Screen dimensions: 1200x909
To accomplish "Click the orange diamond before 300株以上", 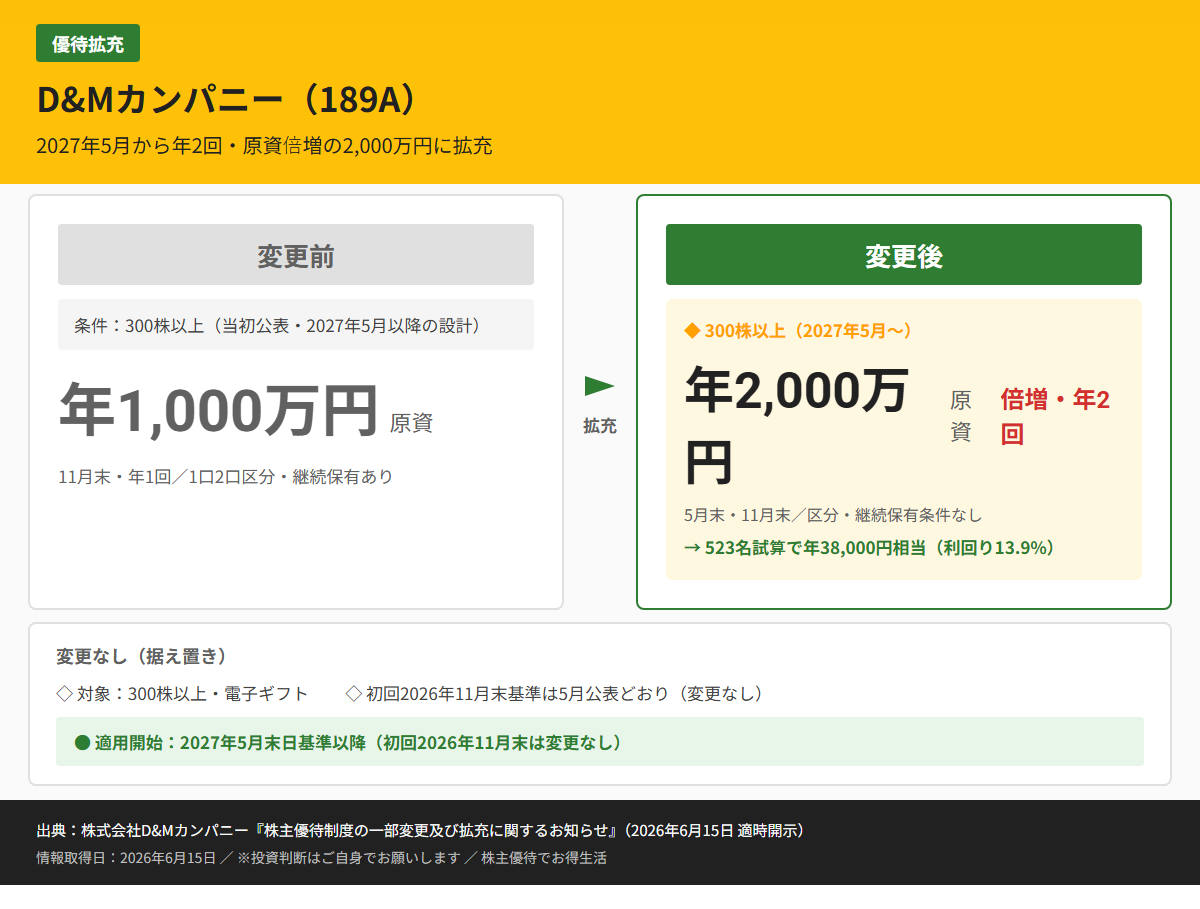I will [x=691, y=330].
